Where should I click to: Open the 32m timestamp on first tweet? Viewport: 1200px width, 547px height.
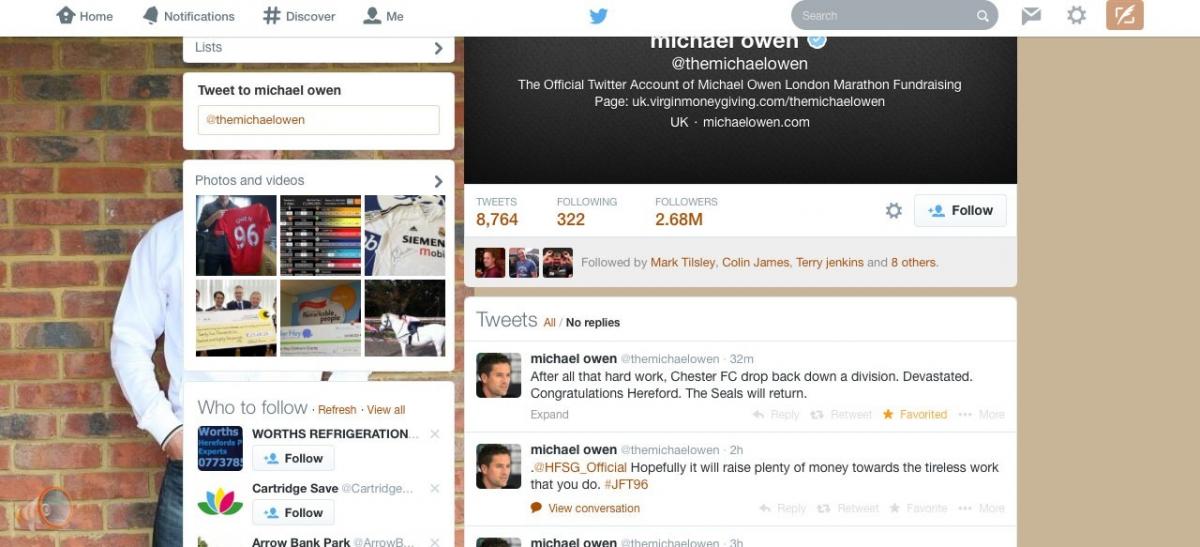pos(742,359)
